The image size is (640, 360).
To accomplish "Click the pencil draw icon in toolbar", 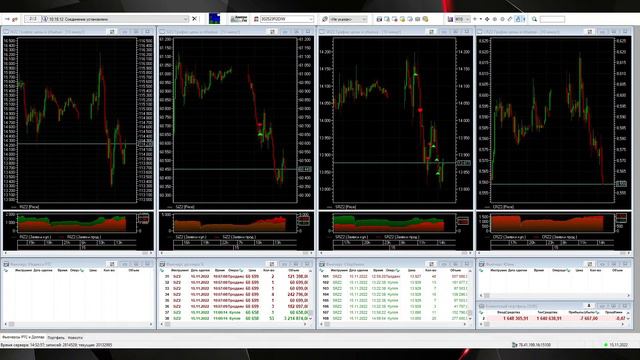I will [x=510, y=19].
